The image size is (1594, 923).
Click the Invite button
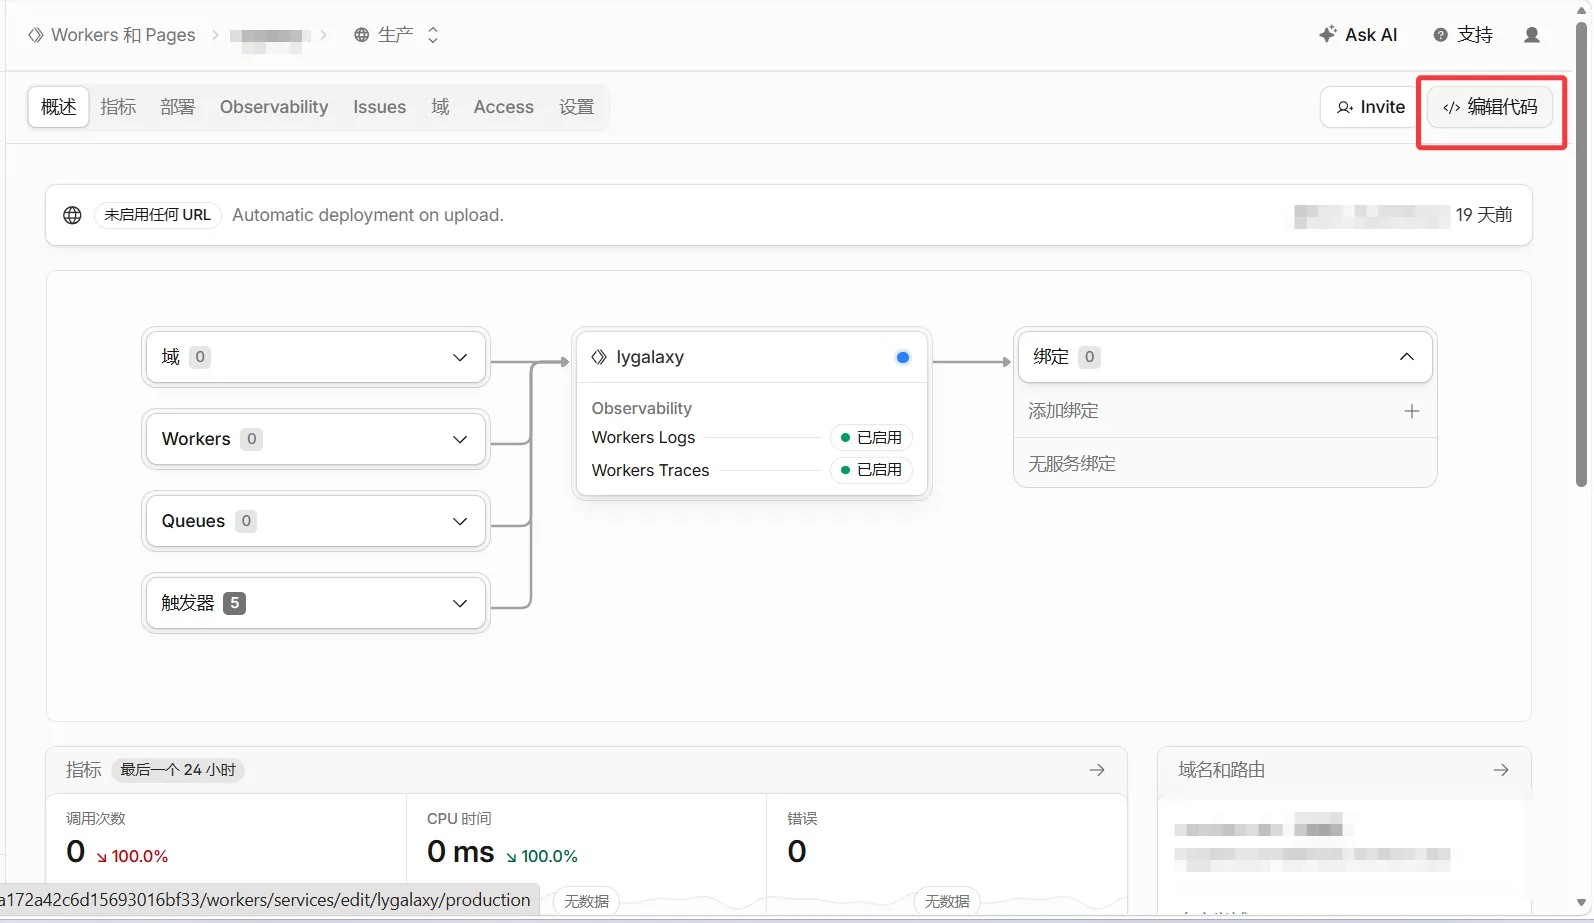point(1371,107)
